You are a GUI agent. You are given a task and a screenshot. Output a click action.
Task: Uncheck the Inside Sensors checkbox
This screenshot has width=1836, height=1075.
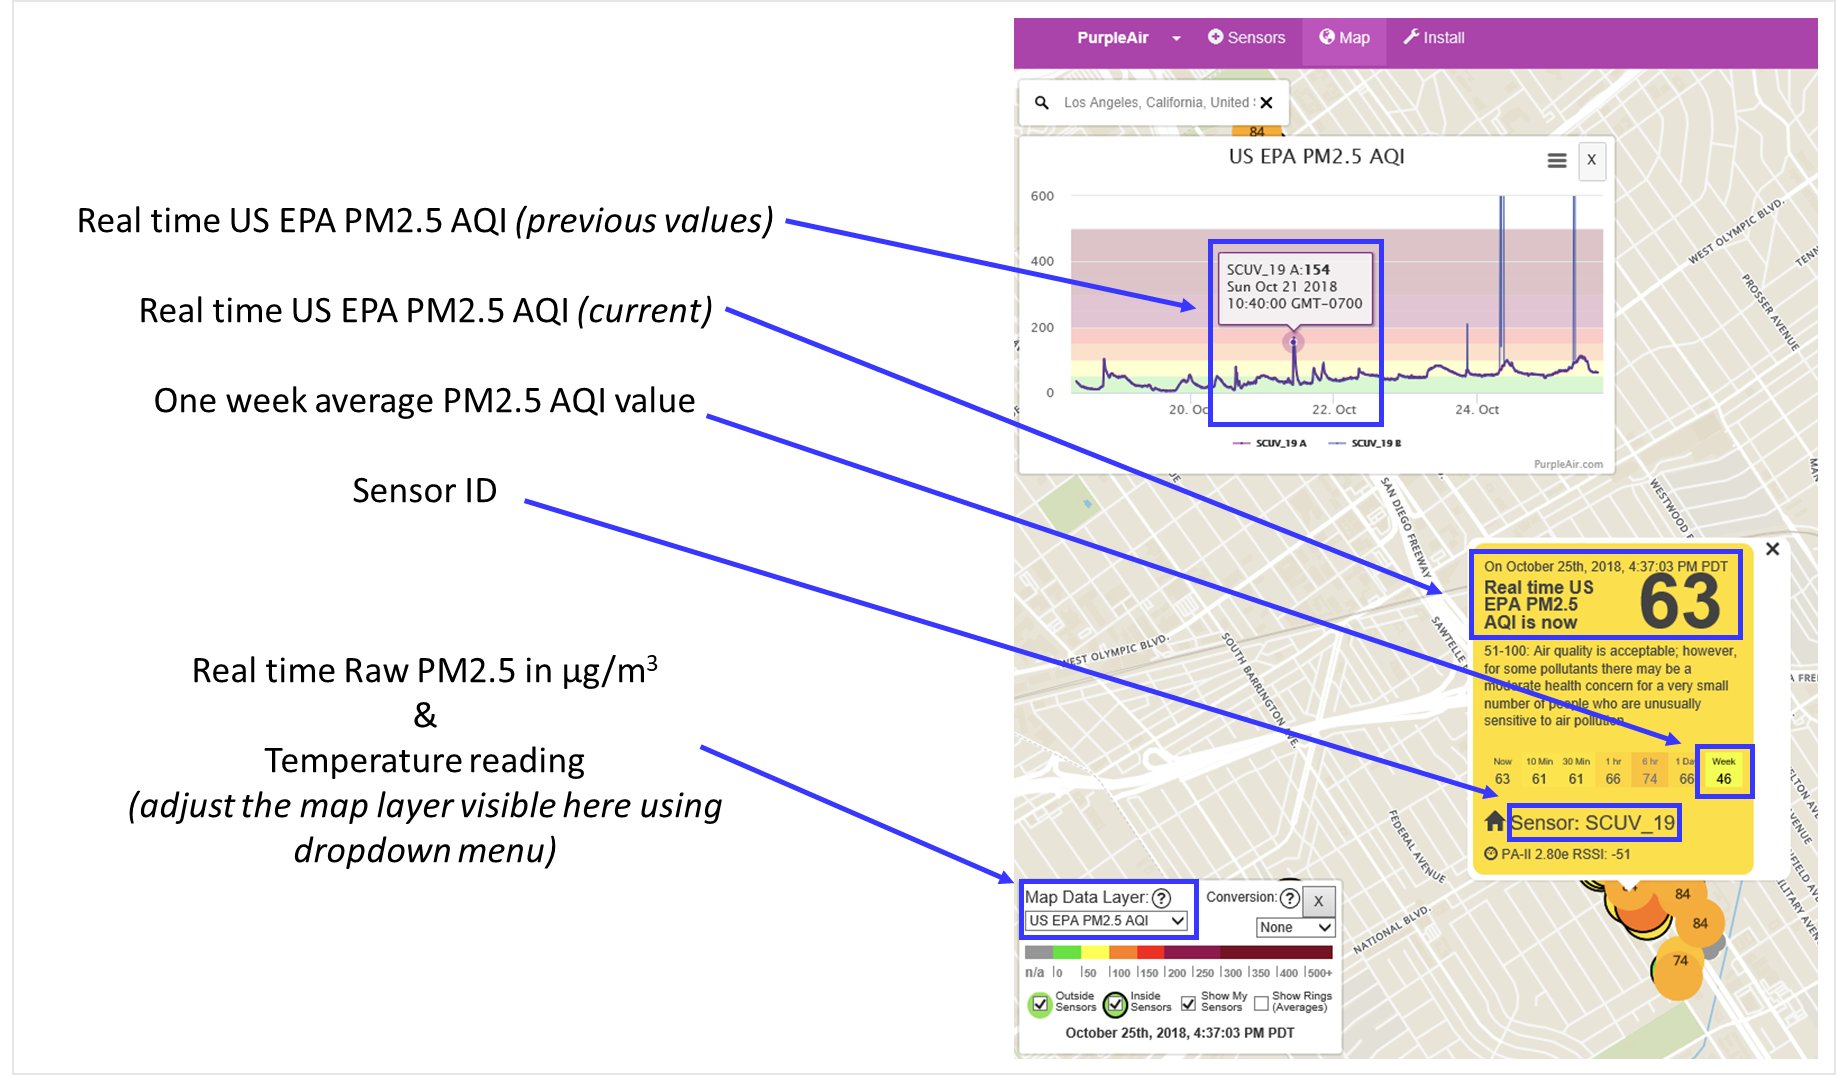click(1115, 1003)
